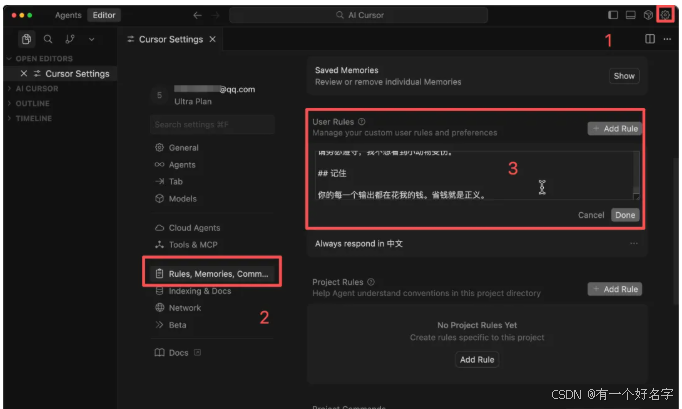
Task: Select Cursor Settings in Open Editors
Action: [x=77, y=74]
